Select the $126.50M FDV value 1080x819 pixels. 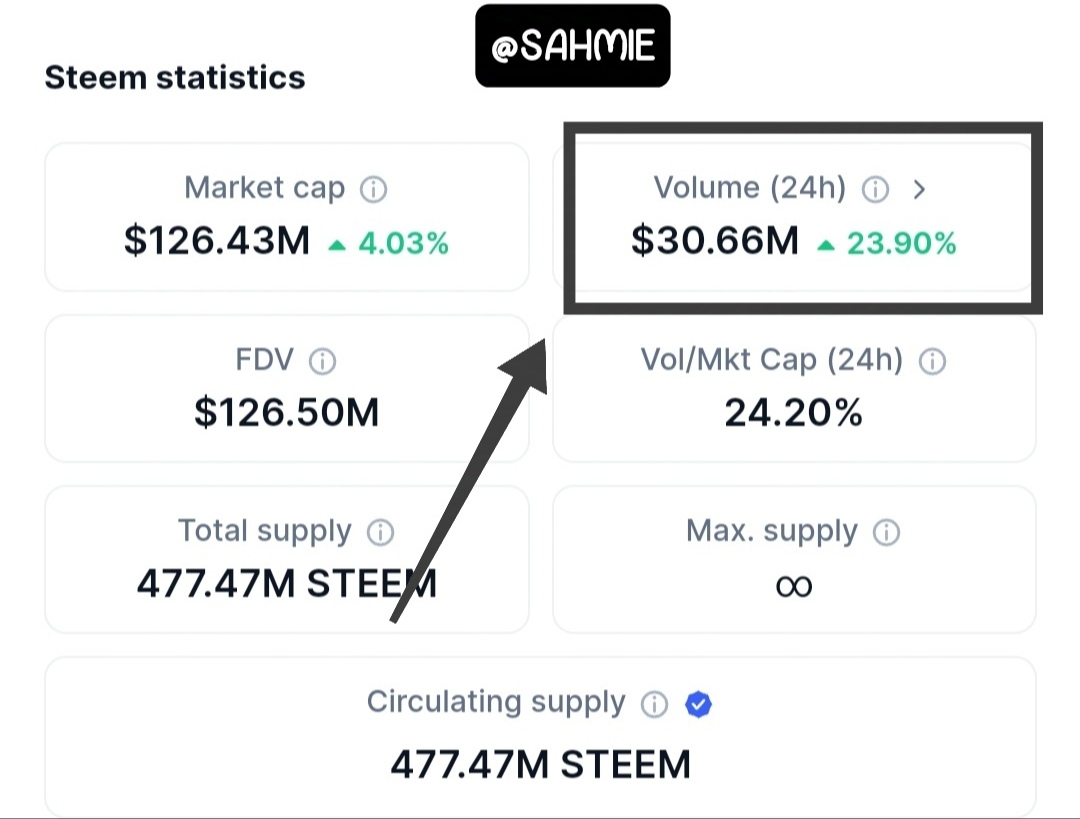pyautogui.click(x=287, y=413)
